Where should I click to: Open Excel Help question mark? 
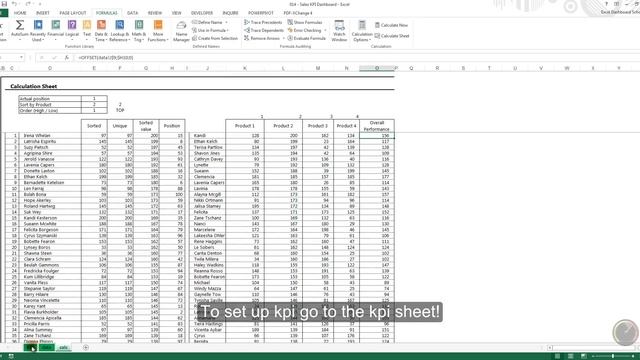(606, 4)
